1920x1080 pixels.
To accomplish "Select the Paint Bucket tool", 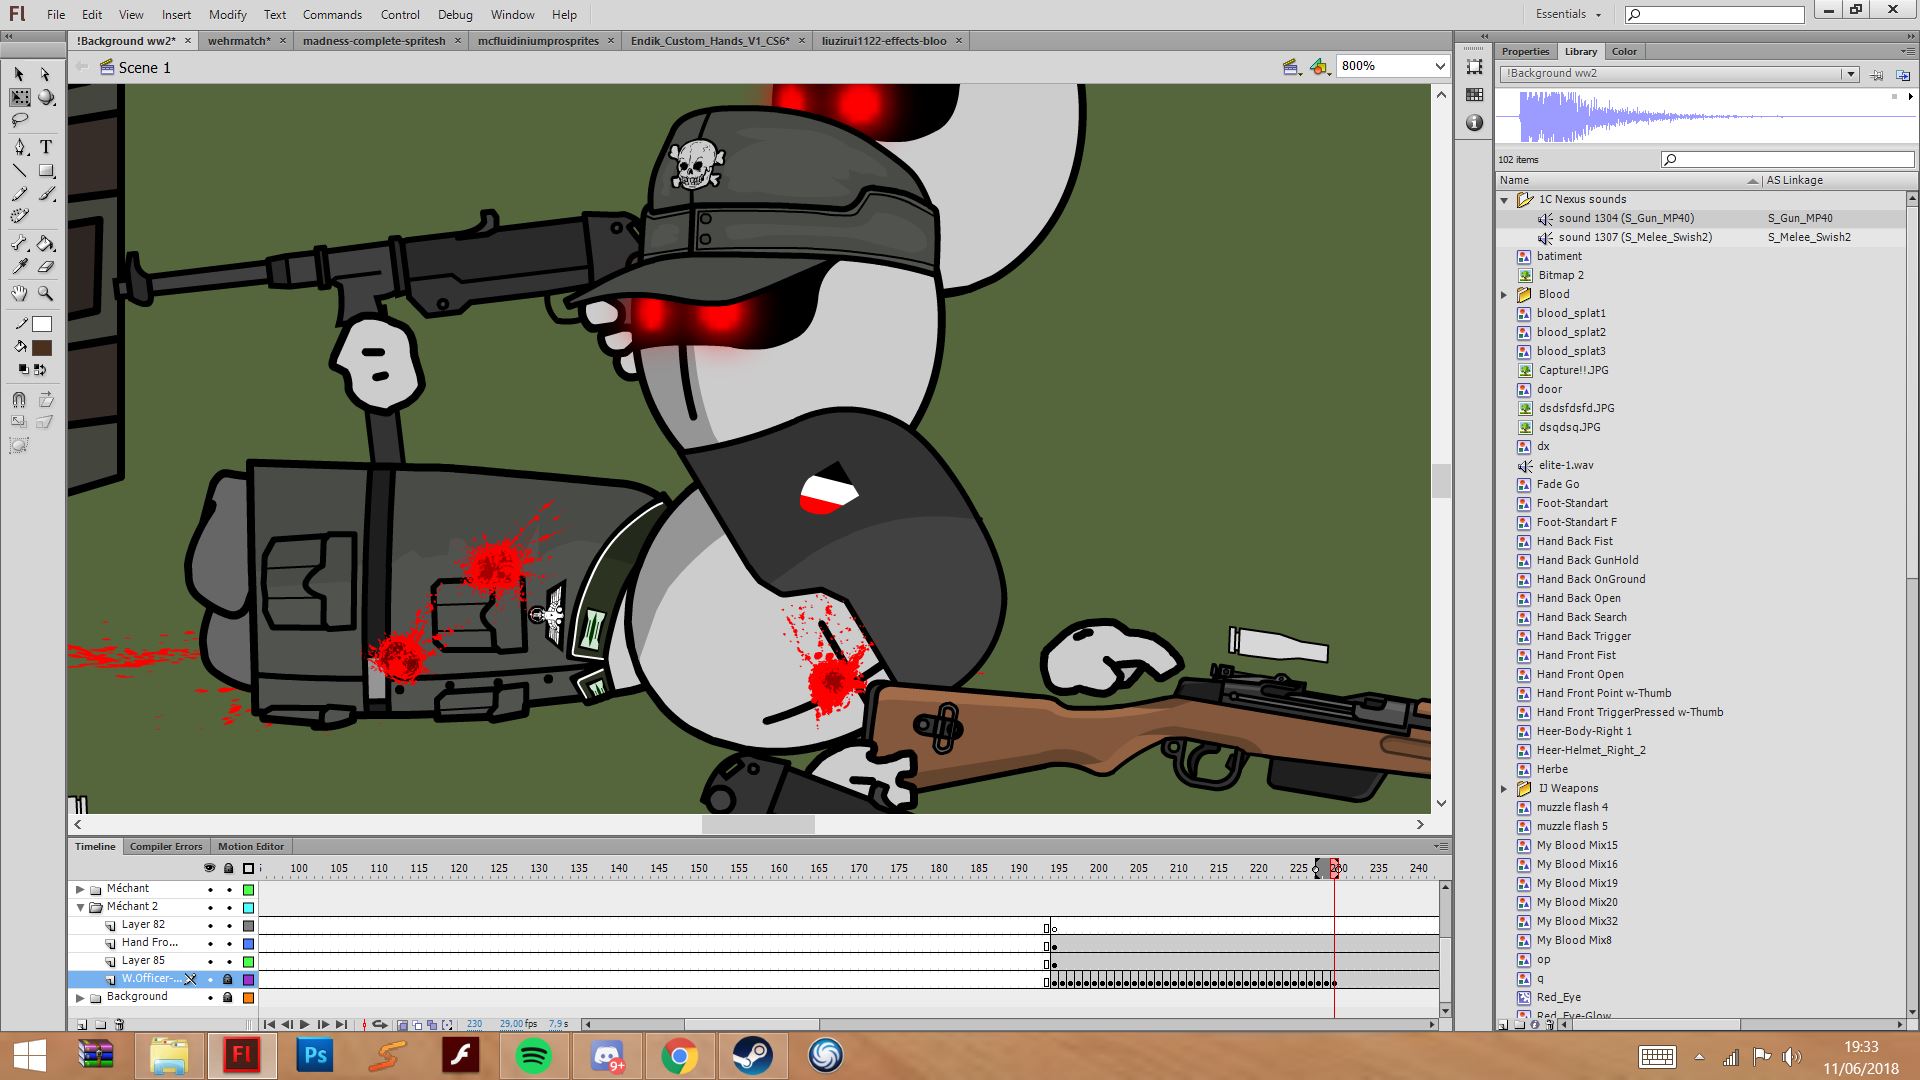I will (45, 243).
